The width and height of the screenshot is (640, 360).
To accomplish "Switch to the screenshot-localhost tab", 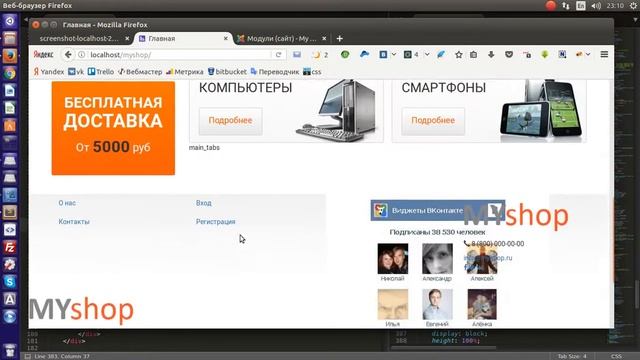I will click(79, 38).
